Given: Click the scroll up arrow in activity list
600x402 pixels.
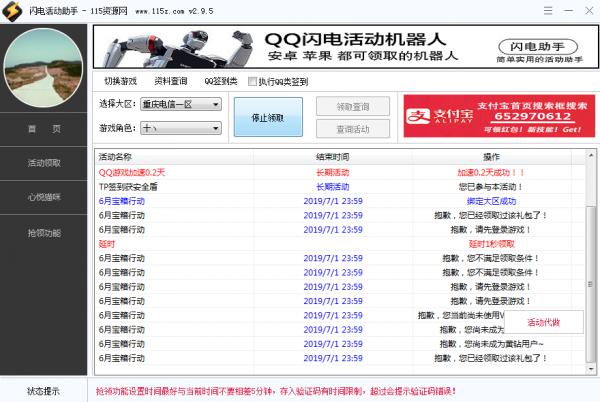Looking at the screenshot, I should point(591,155).
